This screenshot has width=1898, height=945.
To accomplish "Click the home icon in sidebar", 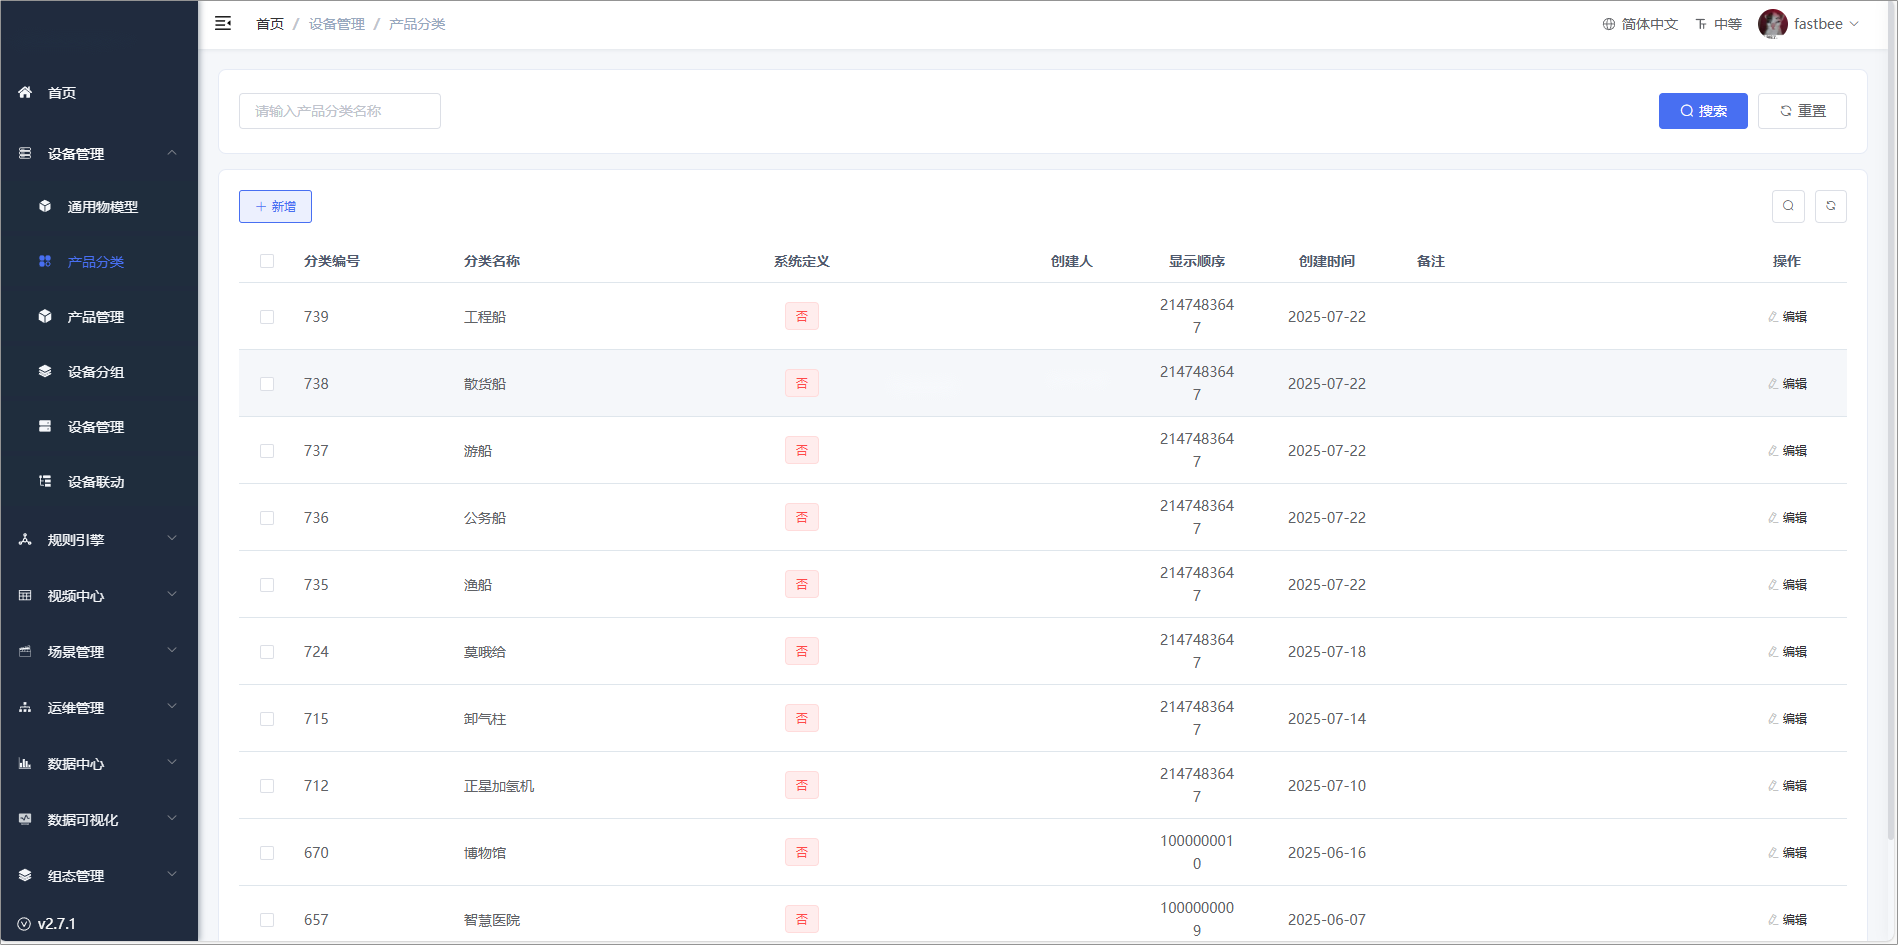I will (25, 92).
